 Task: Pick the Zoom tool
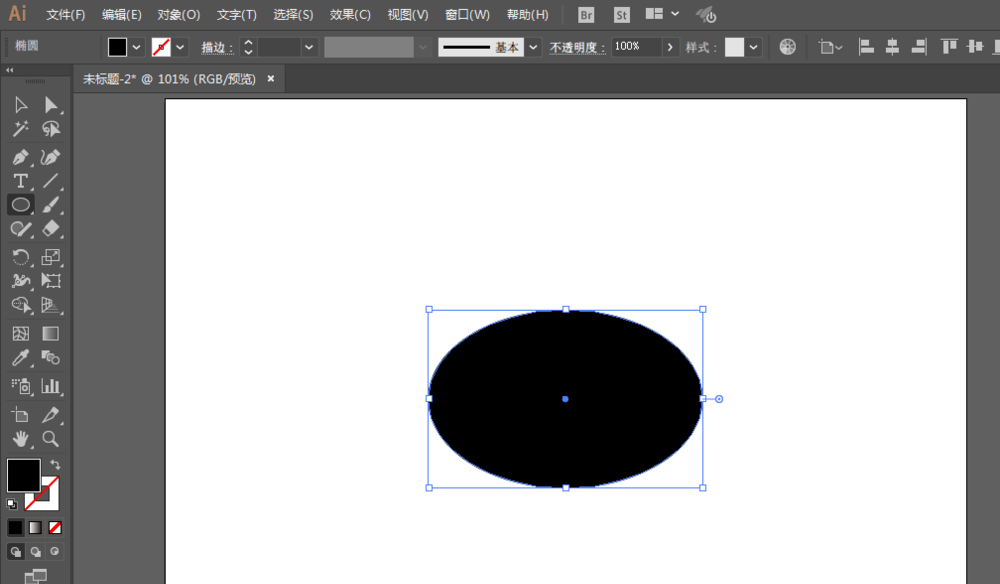pos(50,438)
